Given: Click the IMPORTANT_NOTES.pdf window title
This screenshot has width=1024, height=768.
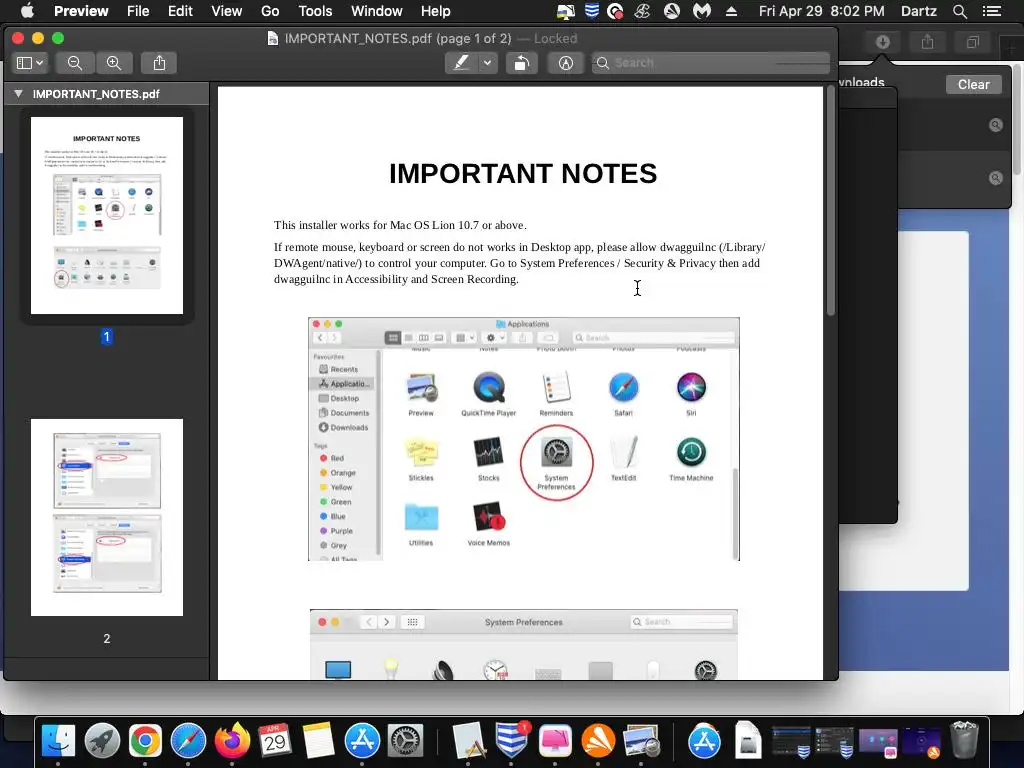Looking at the screenshot, I should tap(398, 39).
